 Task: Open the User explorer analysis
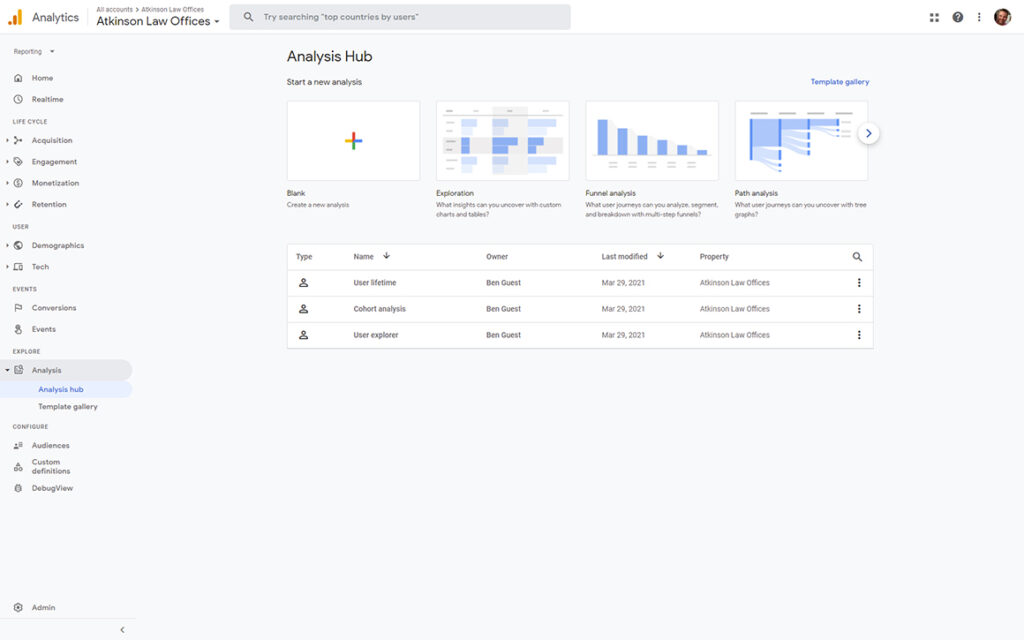[x=376, y=335]
